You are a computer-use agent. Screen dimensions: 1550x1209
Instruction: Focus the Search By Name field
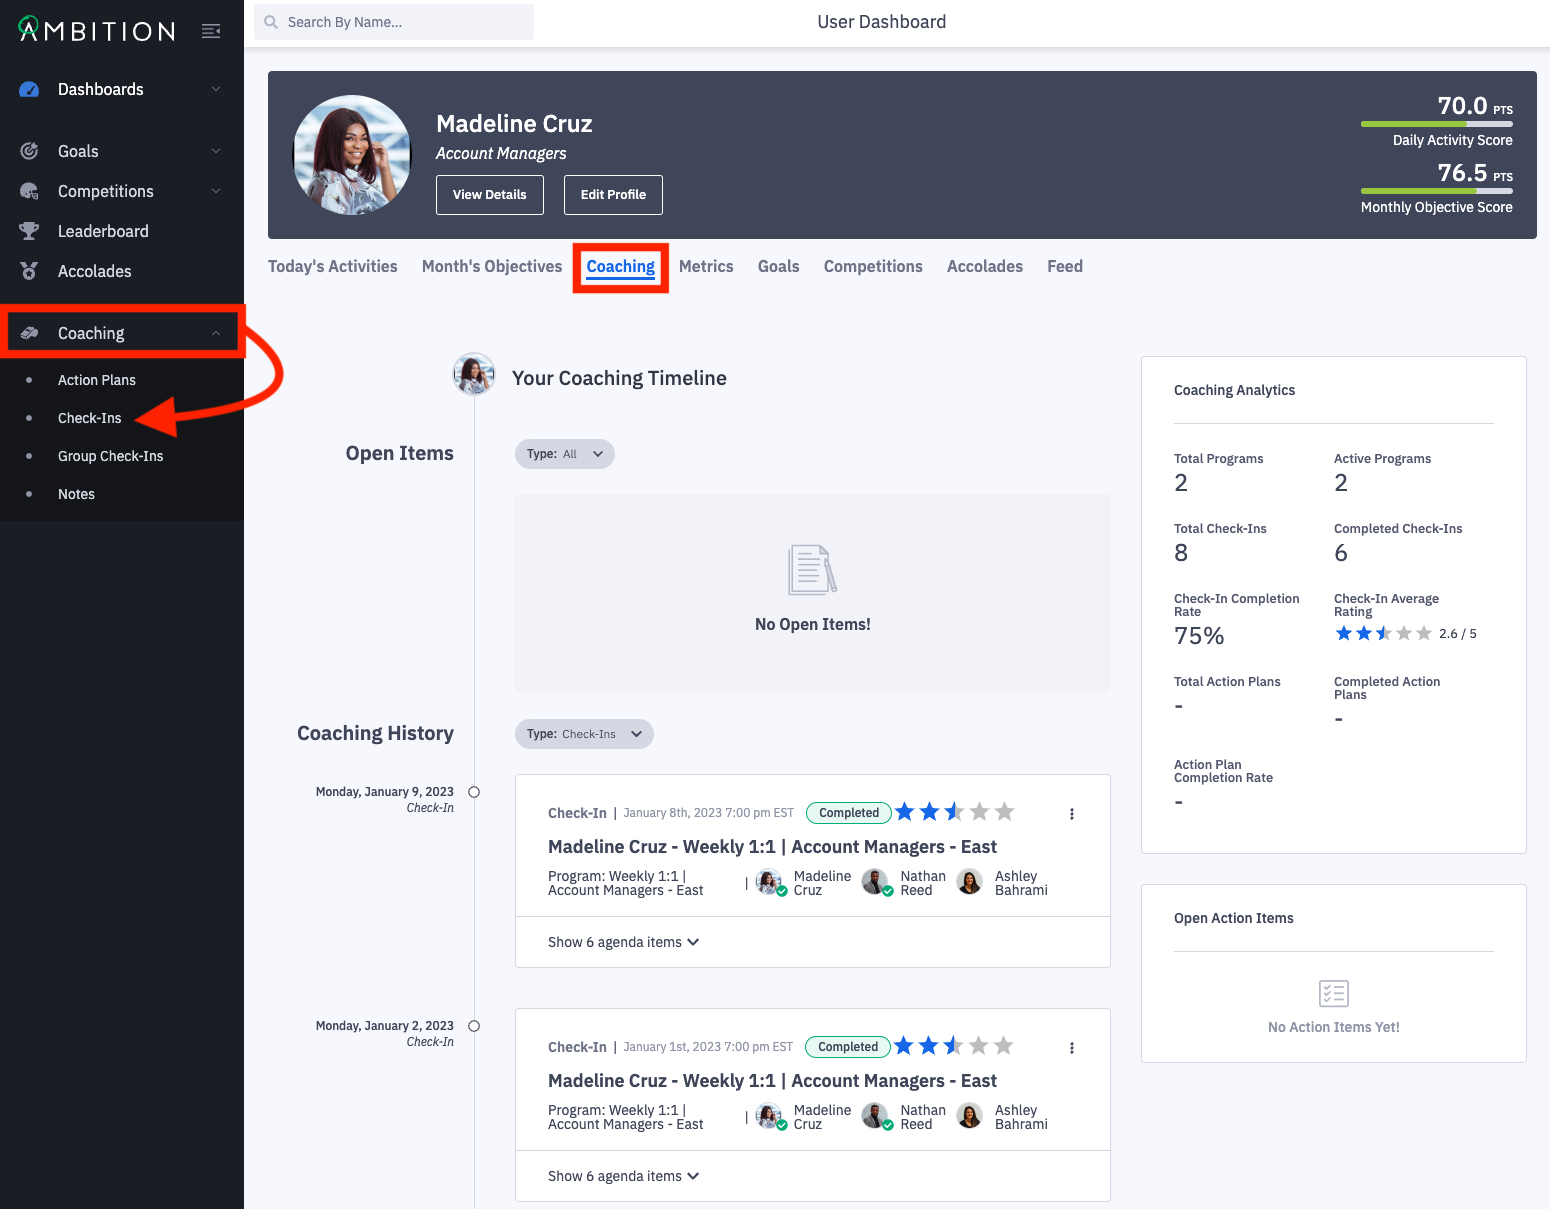(394, 22)
